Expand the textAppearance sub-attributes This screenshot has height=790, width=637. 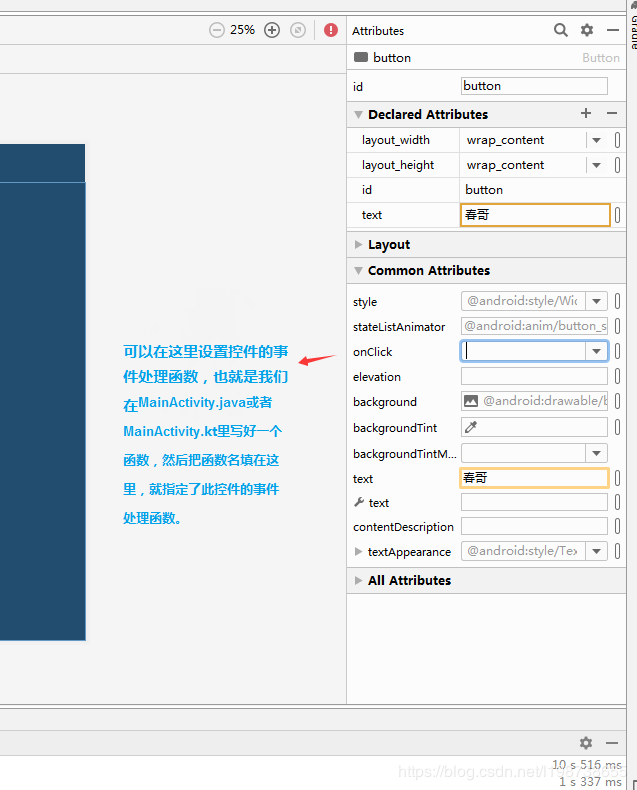pos(358,552)
